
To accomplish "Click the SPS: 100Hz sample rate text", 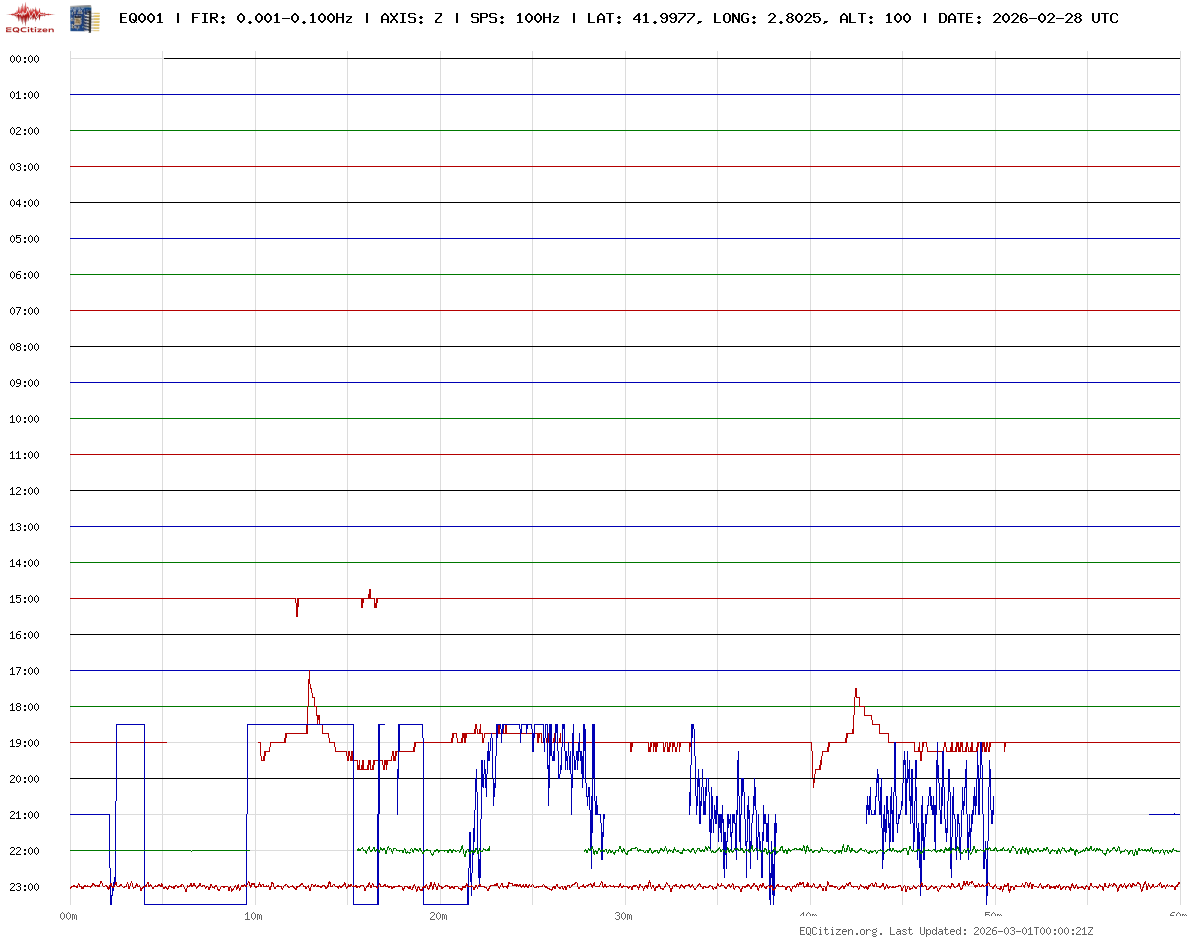I will click(514, 18).
